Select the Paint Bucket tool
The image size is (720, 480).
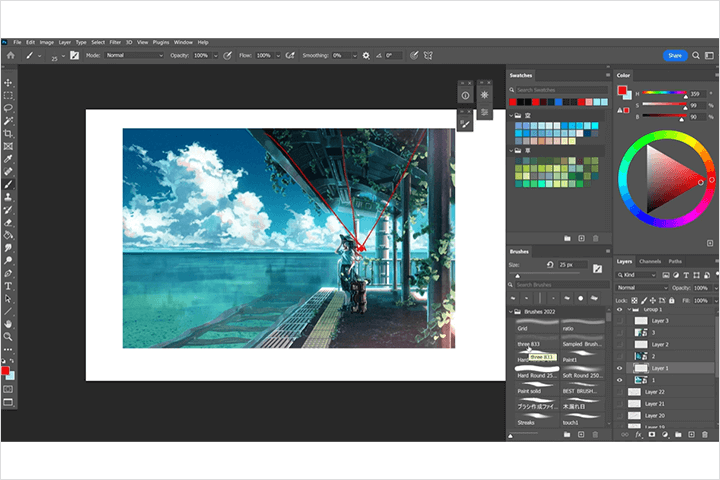coord(8,235)
